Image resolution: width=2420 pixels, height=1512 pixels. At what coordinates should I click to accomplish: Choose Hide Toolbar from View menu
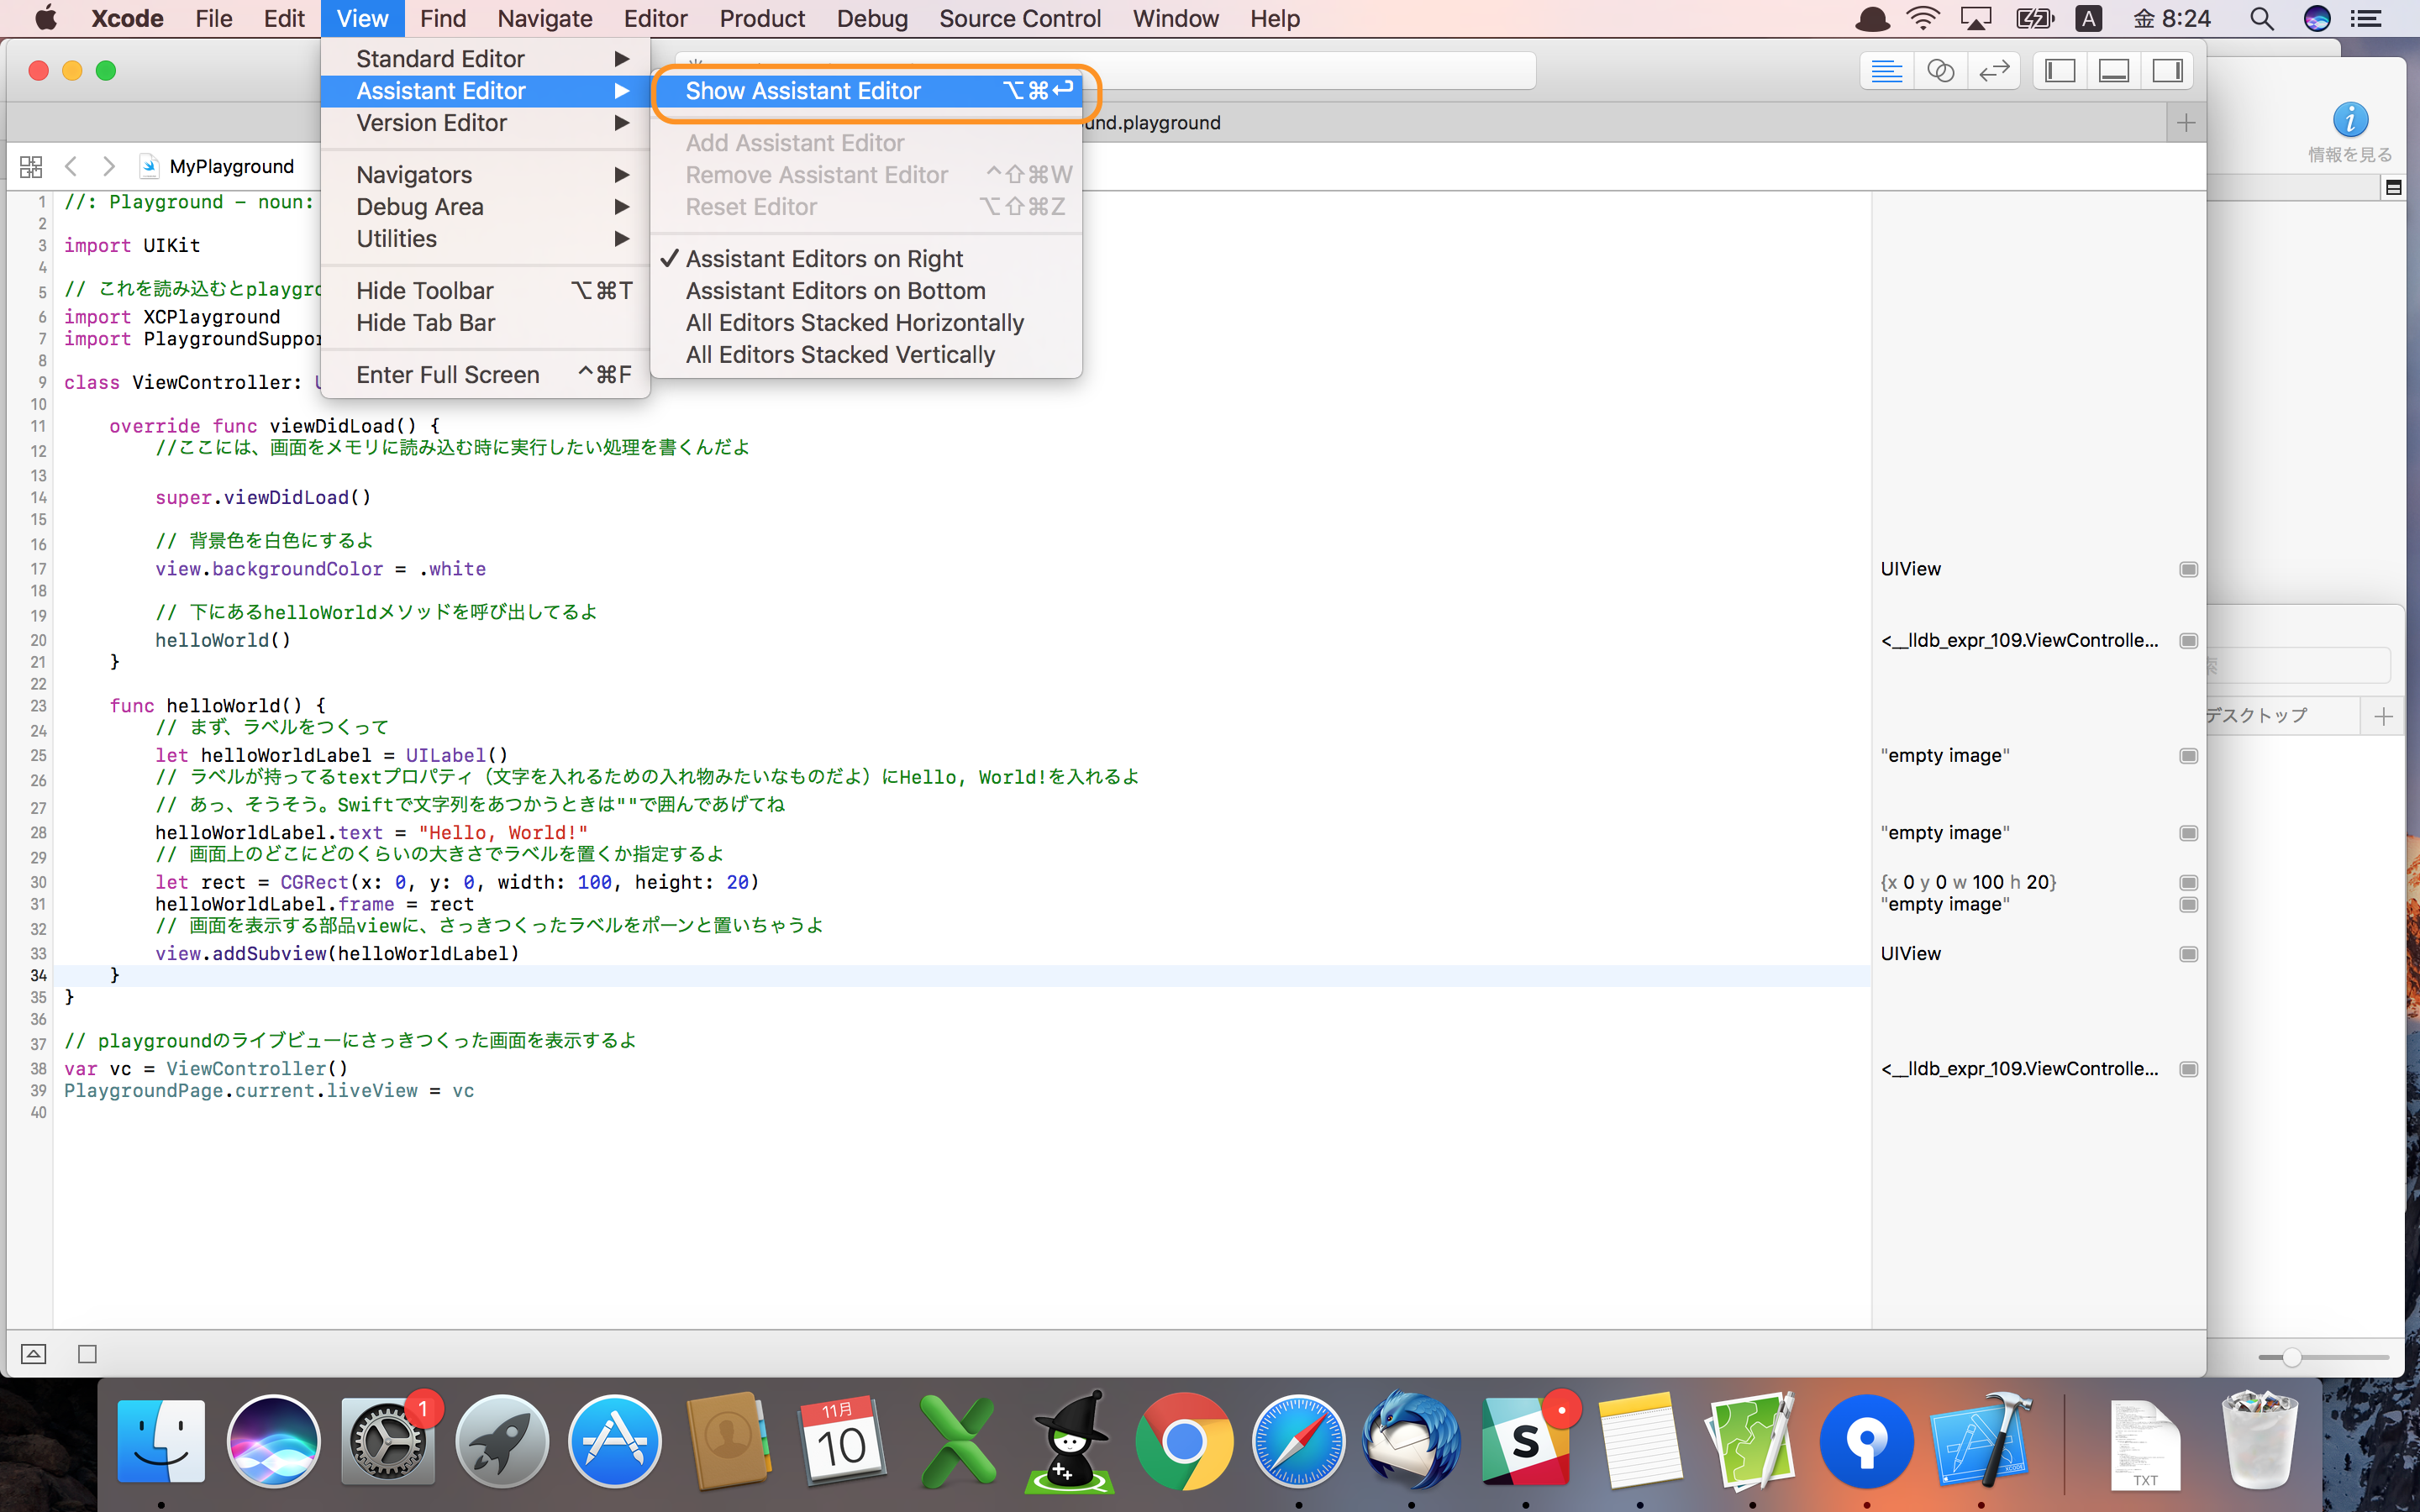(x=486, y=291)
